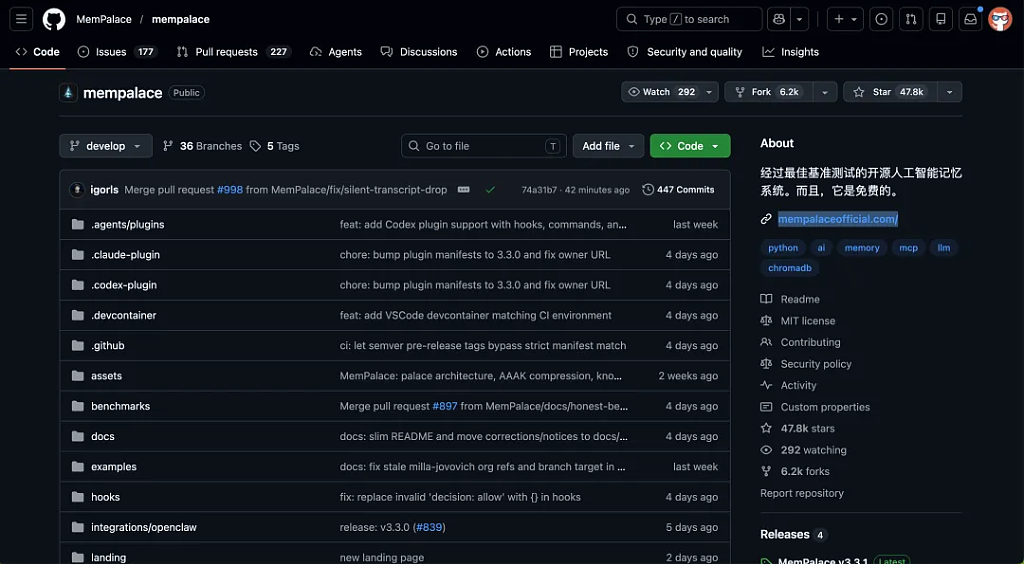
Task: Open the green Code dropdown button
Action: pyautogui.click(x=690, y=146)
